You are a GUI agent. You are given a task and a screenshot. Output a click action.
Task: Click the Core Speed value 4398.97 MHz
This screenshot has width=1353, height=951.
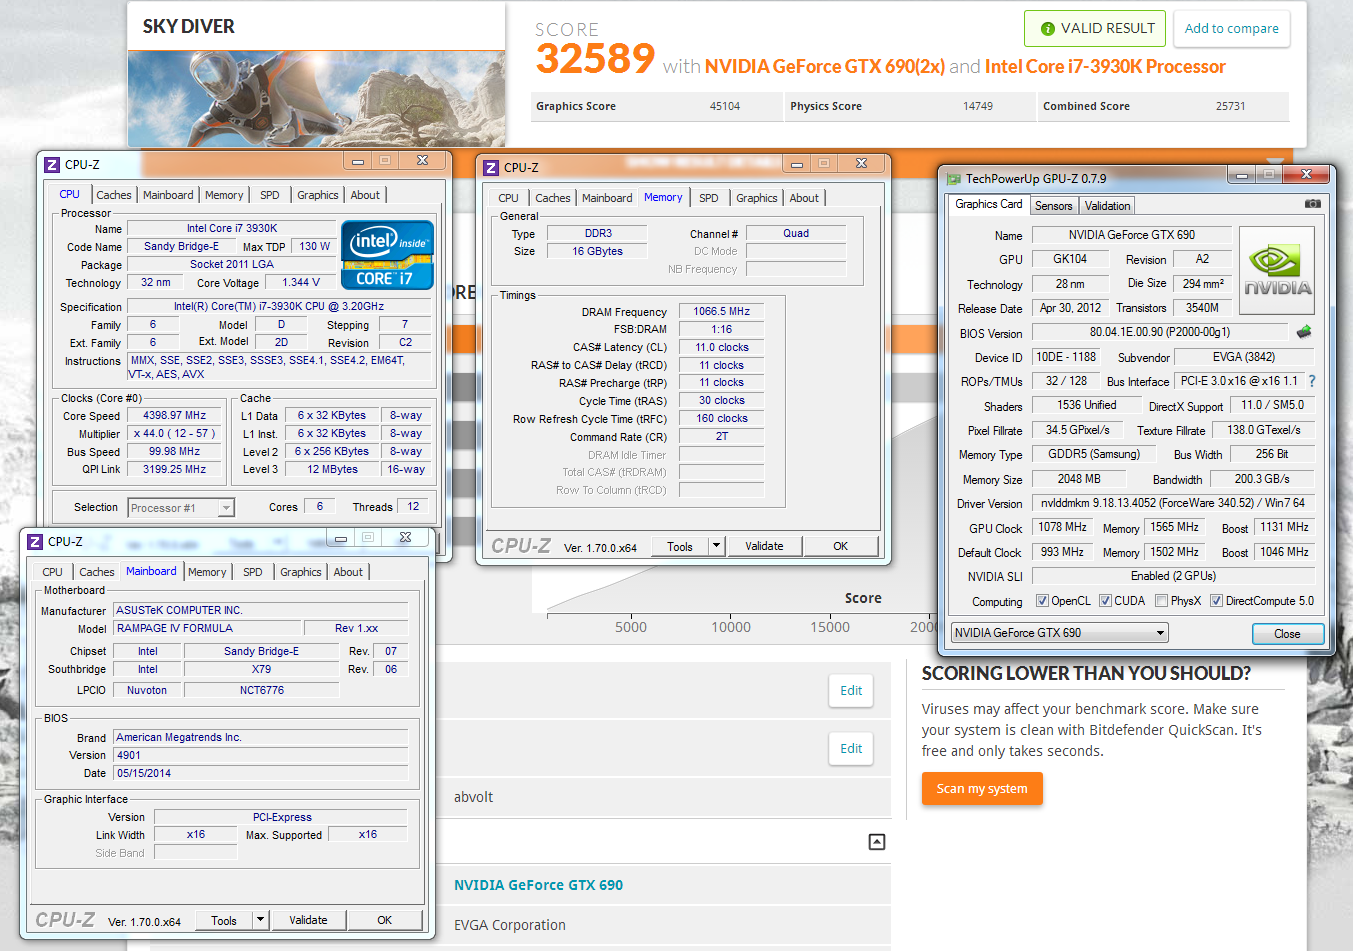174,415
